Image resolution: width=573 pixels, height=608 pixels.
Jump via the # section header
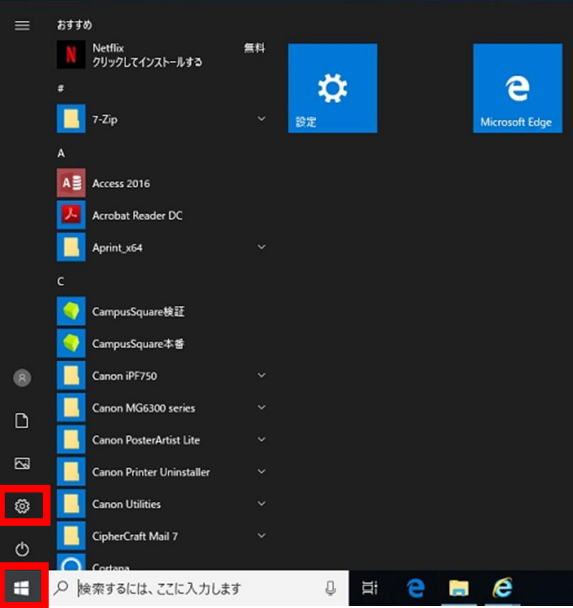pos(60,88)
